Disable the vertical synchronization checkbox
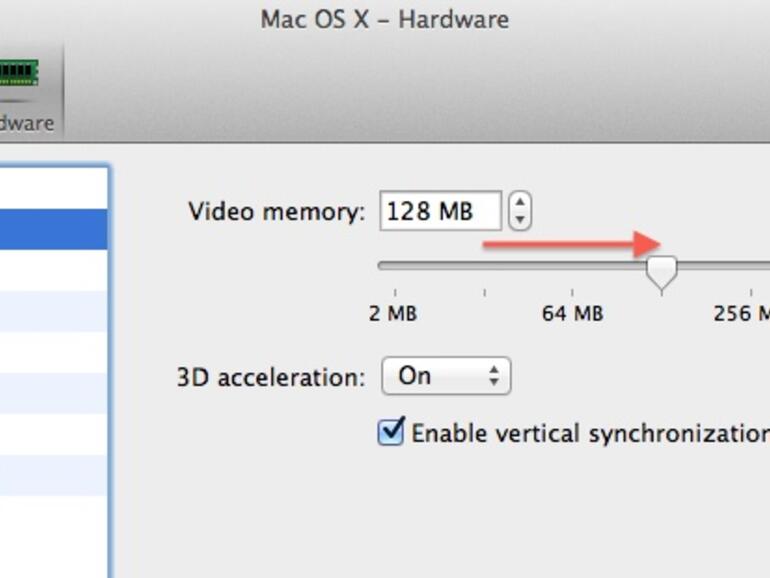Viewport: 770px width, 578px height. (x=391, y=432)
